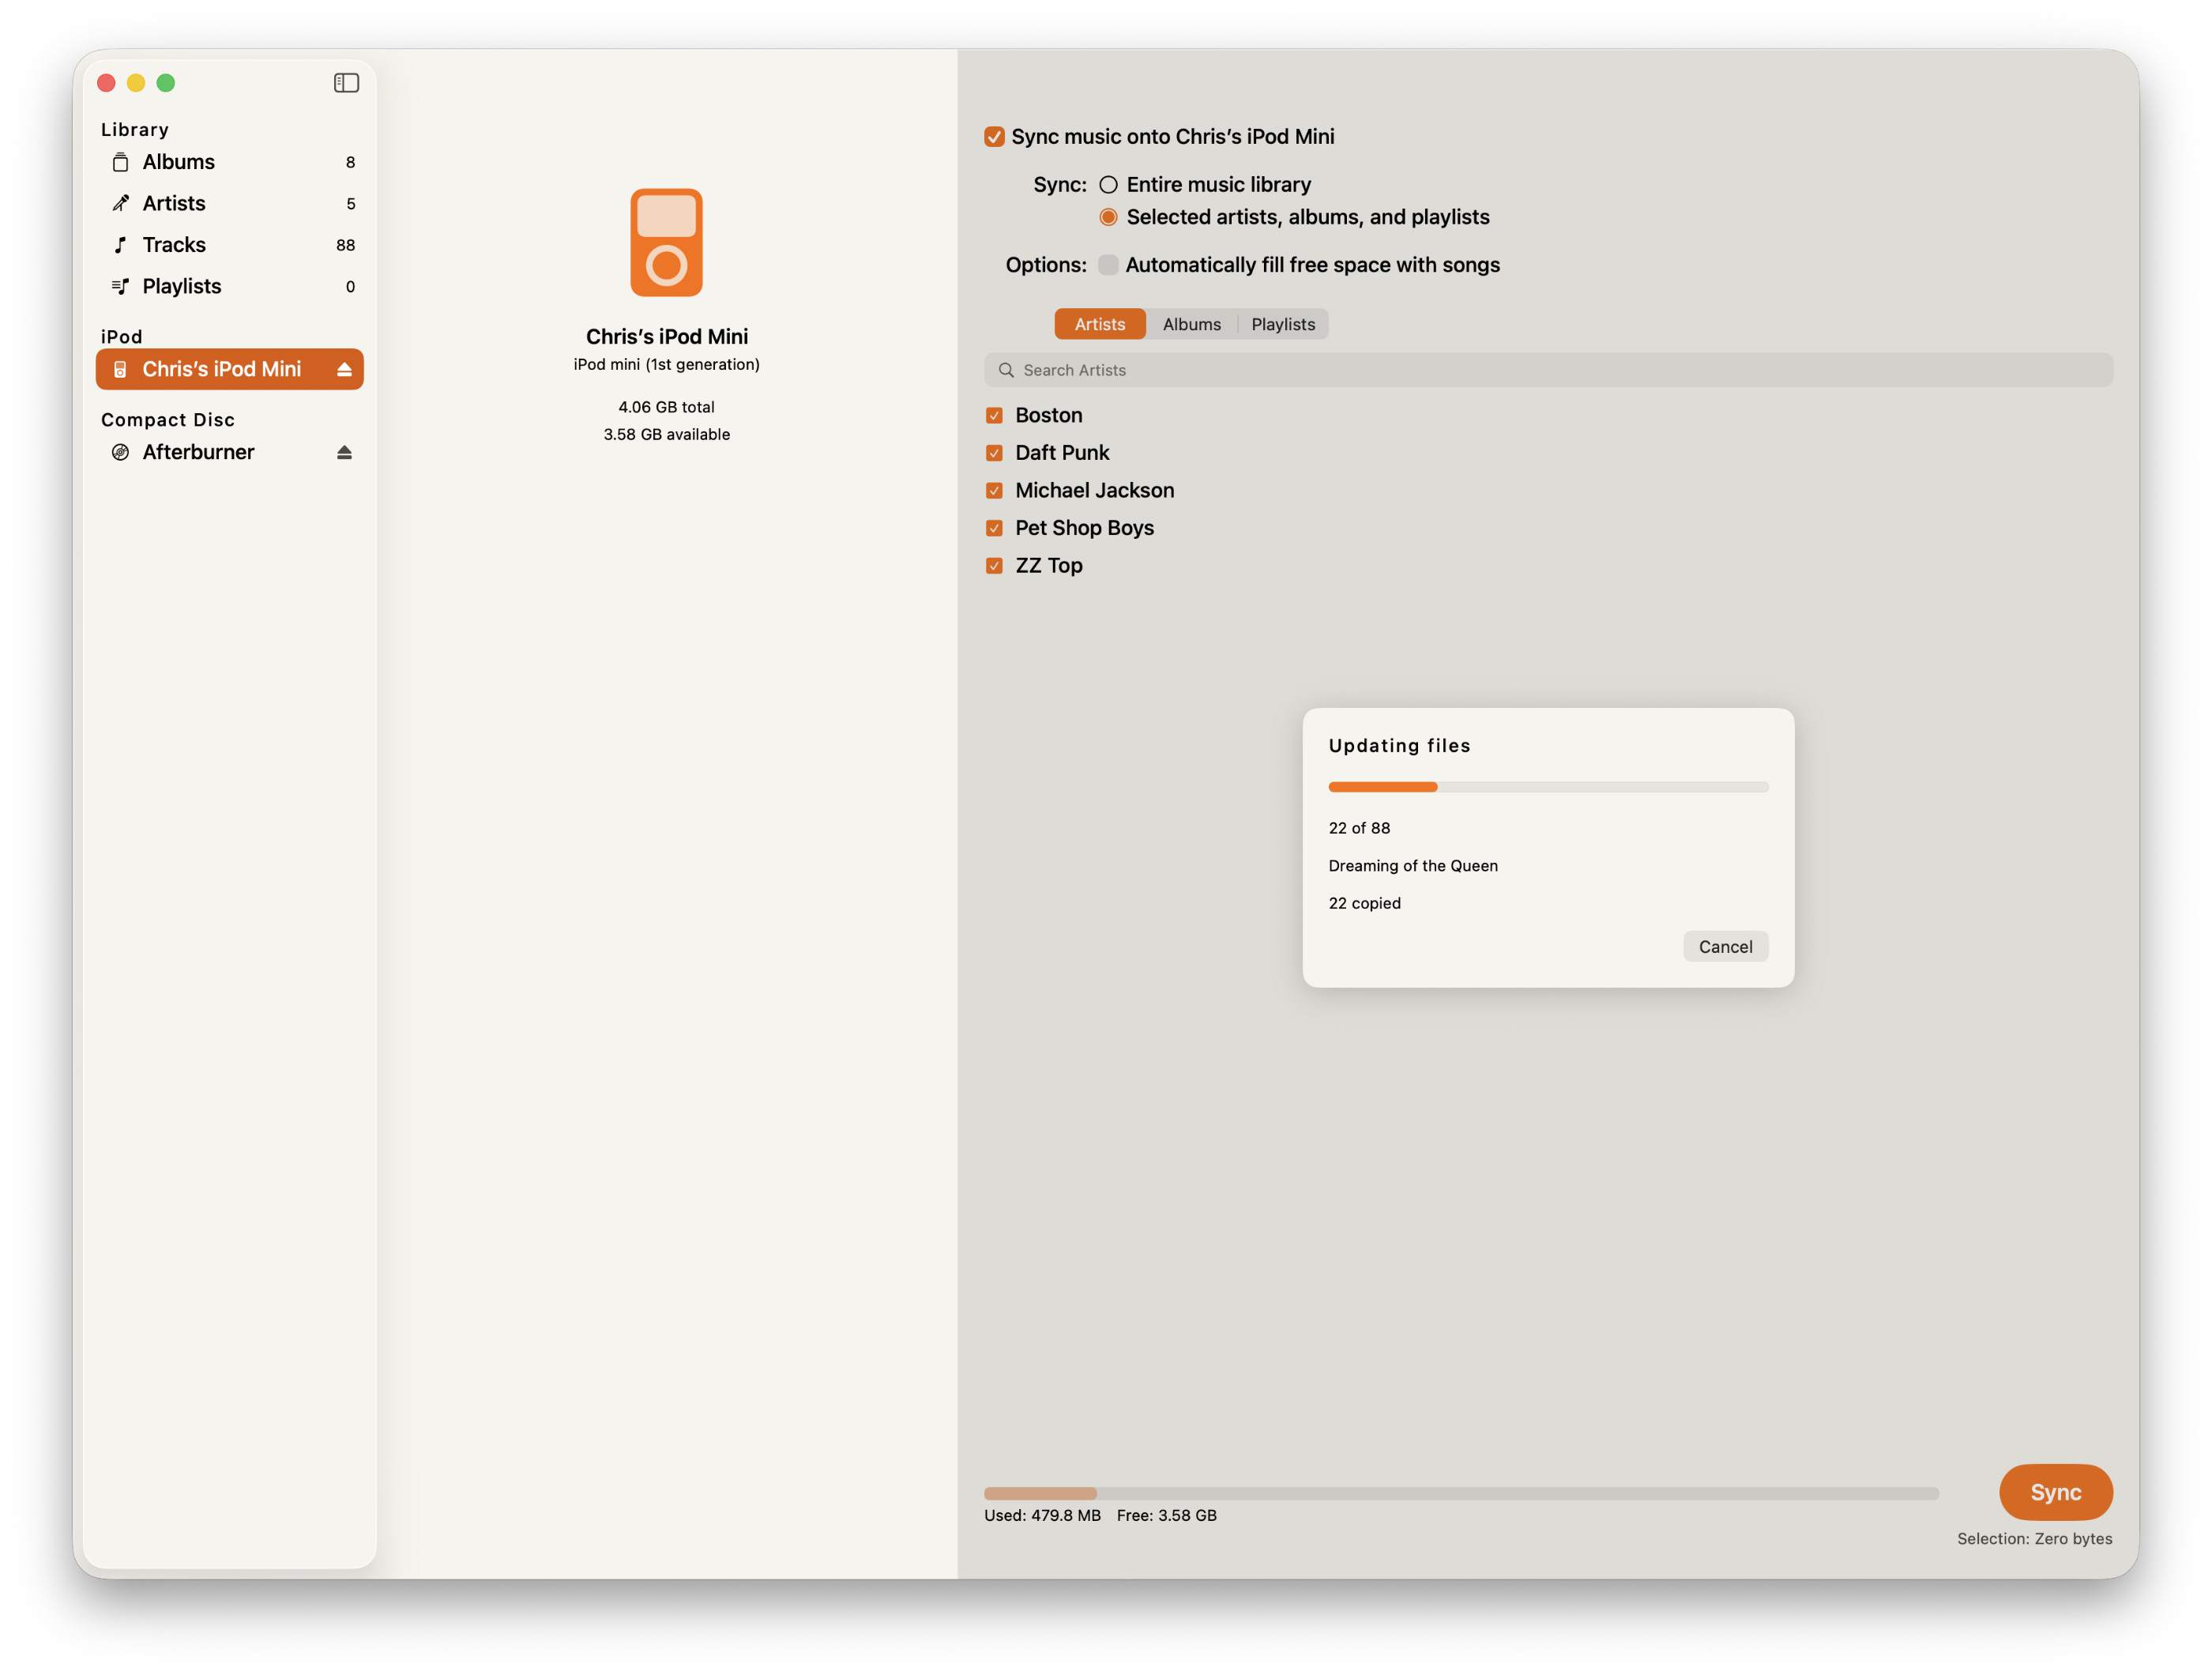Screen dimensions: 2212x1675
Task: Cancel the Updating files operation
Action: tap(1725, 947)
